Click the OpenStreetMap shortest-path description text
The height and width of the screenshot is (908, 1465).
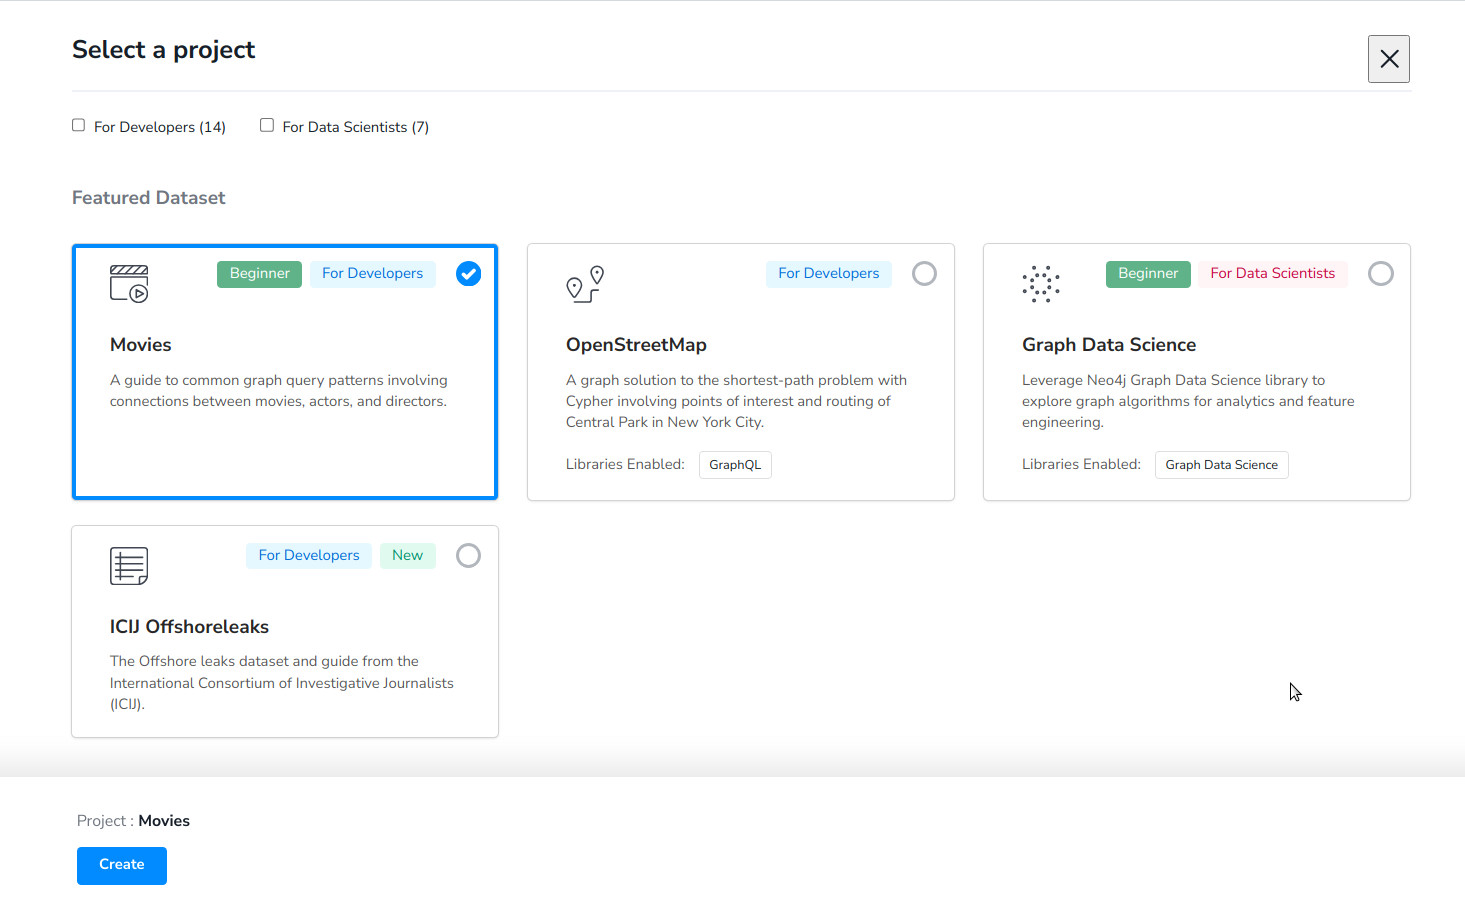737,401
